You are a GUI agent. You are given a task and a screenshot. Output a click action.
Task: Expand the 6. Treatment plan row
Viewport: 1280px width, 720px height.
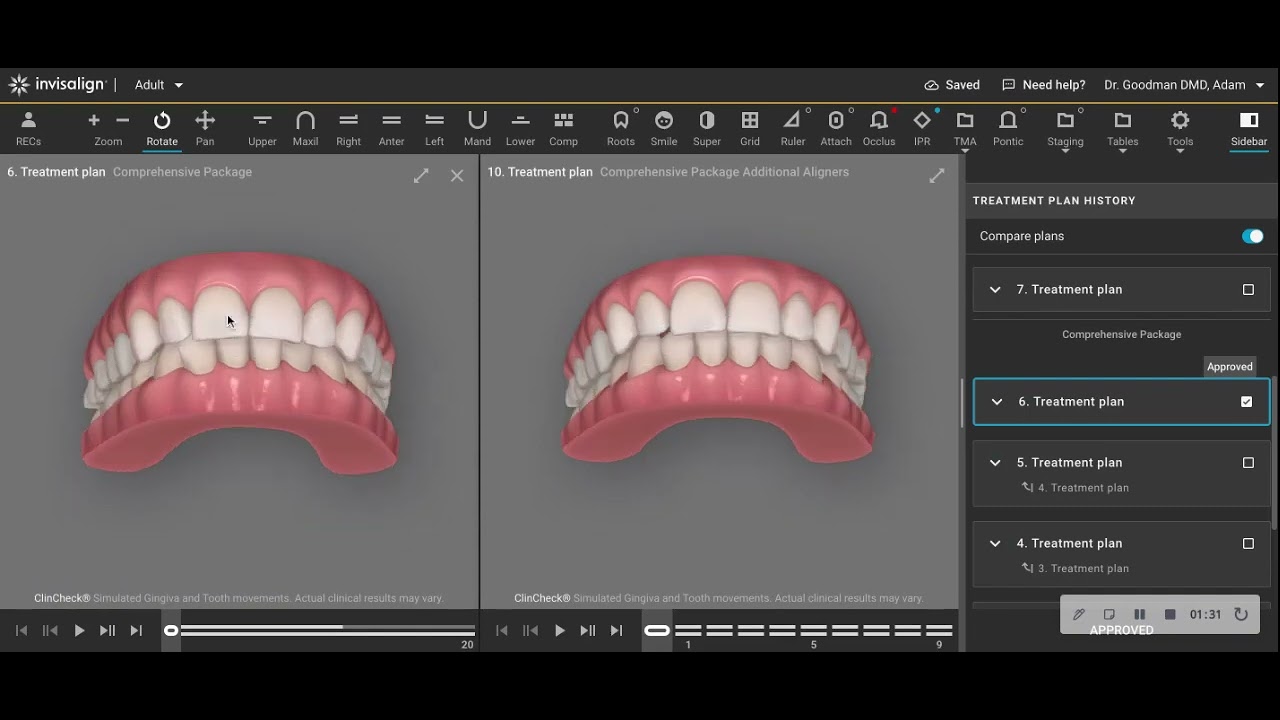(996, 402)
